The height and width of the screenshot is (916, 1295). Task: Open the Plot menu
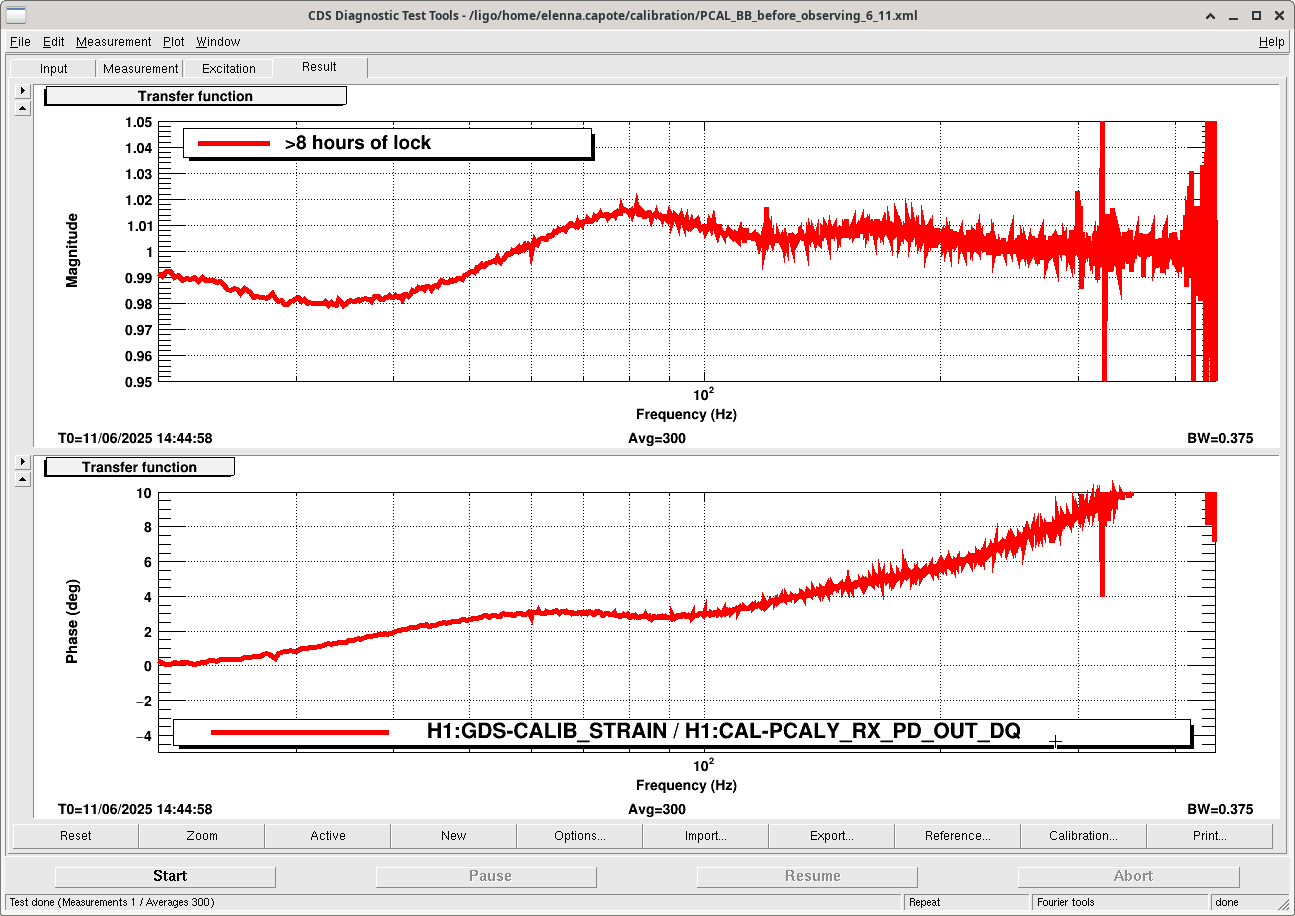[174, 42]
